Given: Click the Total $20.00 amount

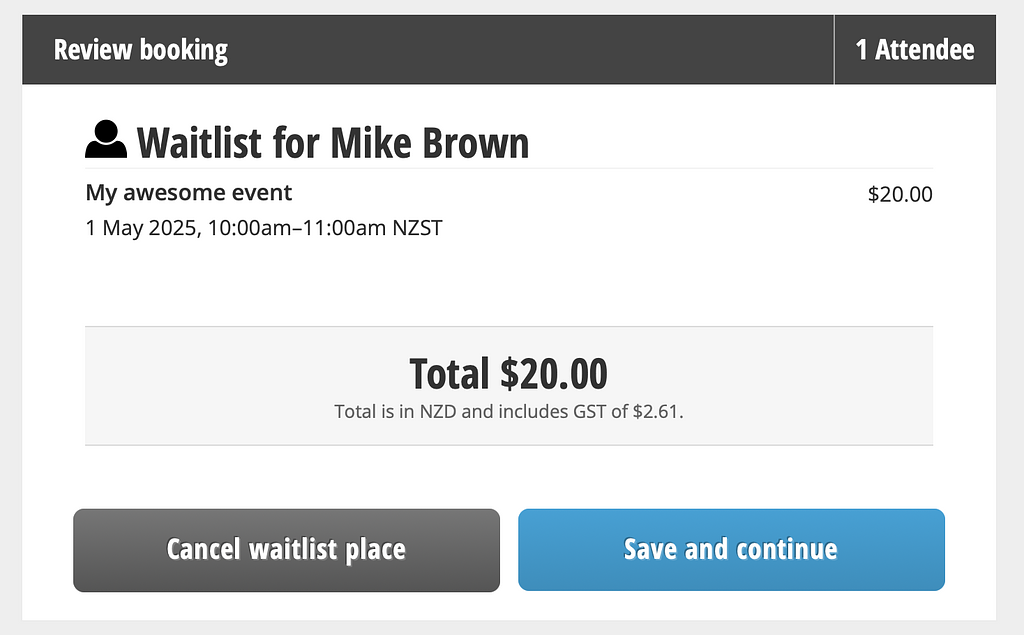Looking at the screenshot, I should (508, 373).
